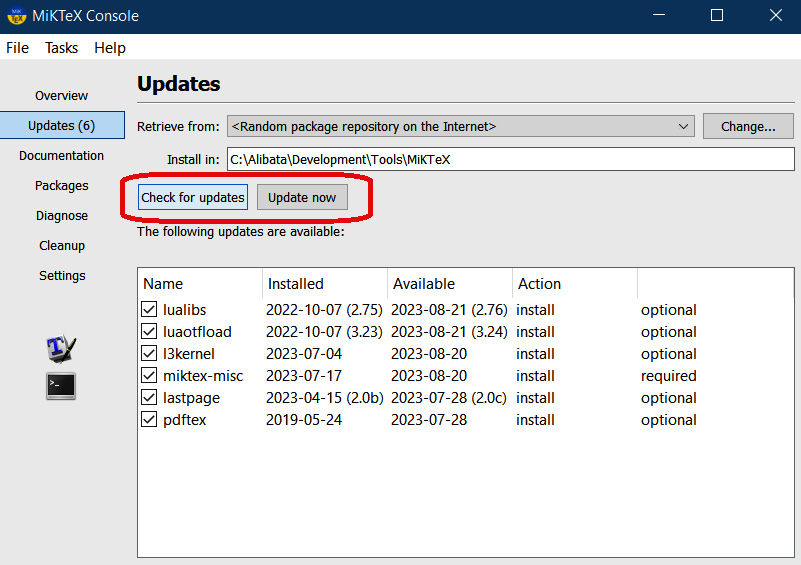Toggle the l3kernel update checkbox
Image resolution: width=801 pixels, height=565 pixels.
[x=149, y=353]
